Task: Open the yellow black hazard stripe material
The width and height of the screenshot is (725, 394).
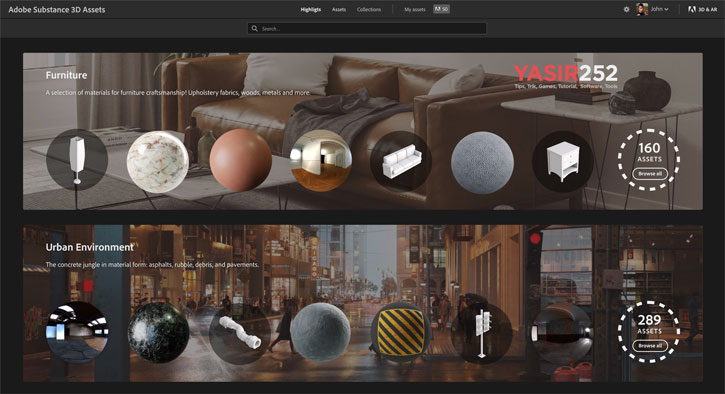Action: (x=401, y=333)
